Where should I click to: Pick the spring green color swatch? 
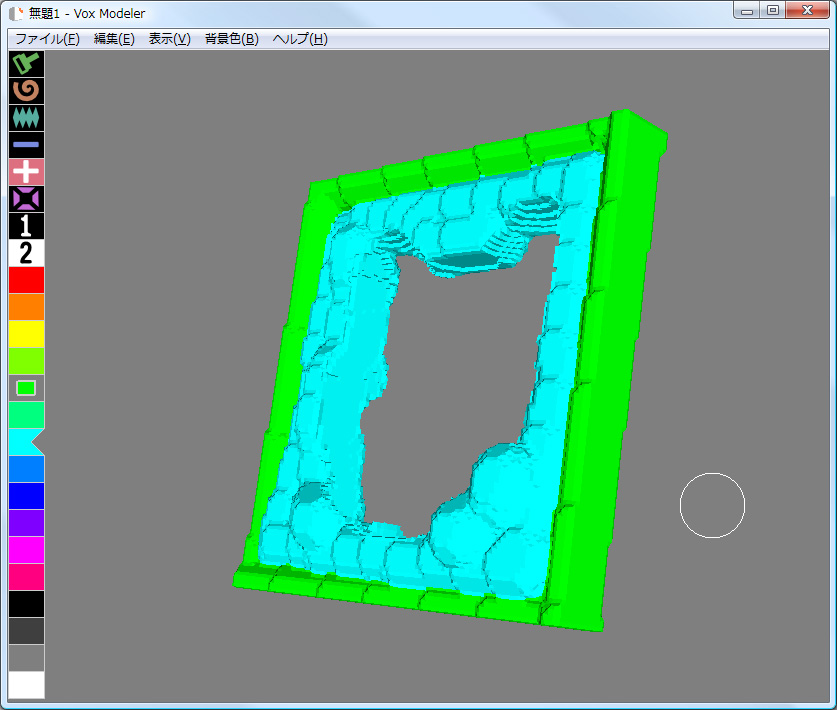tap(26, 415)
